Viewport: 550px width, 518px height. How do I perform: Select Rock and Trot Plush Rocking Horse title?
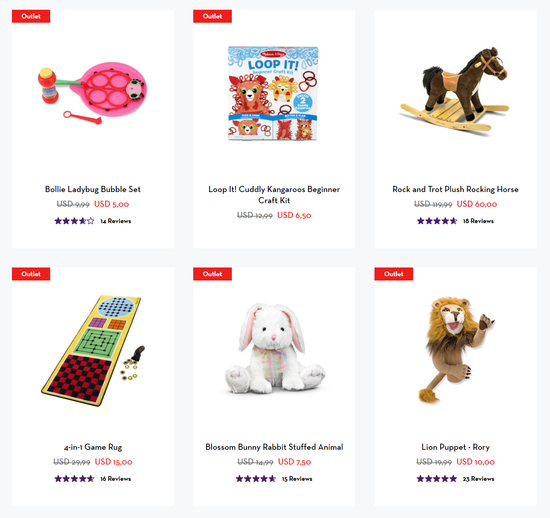coord(455,189)
